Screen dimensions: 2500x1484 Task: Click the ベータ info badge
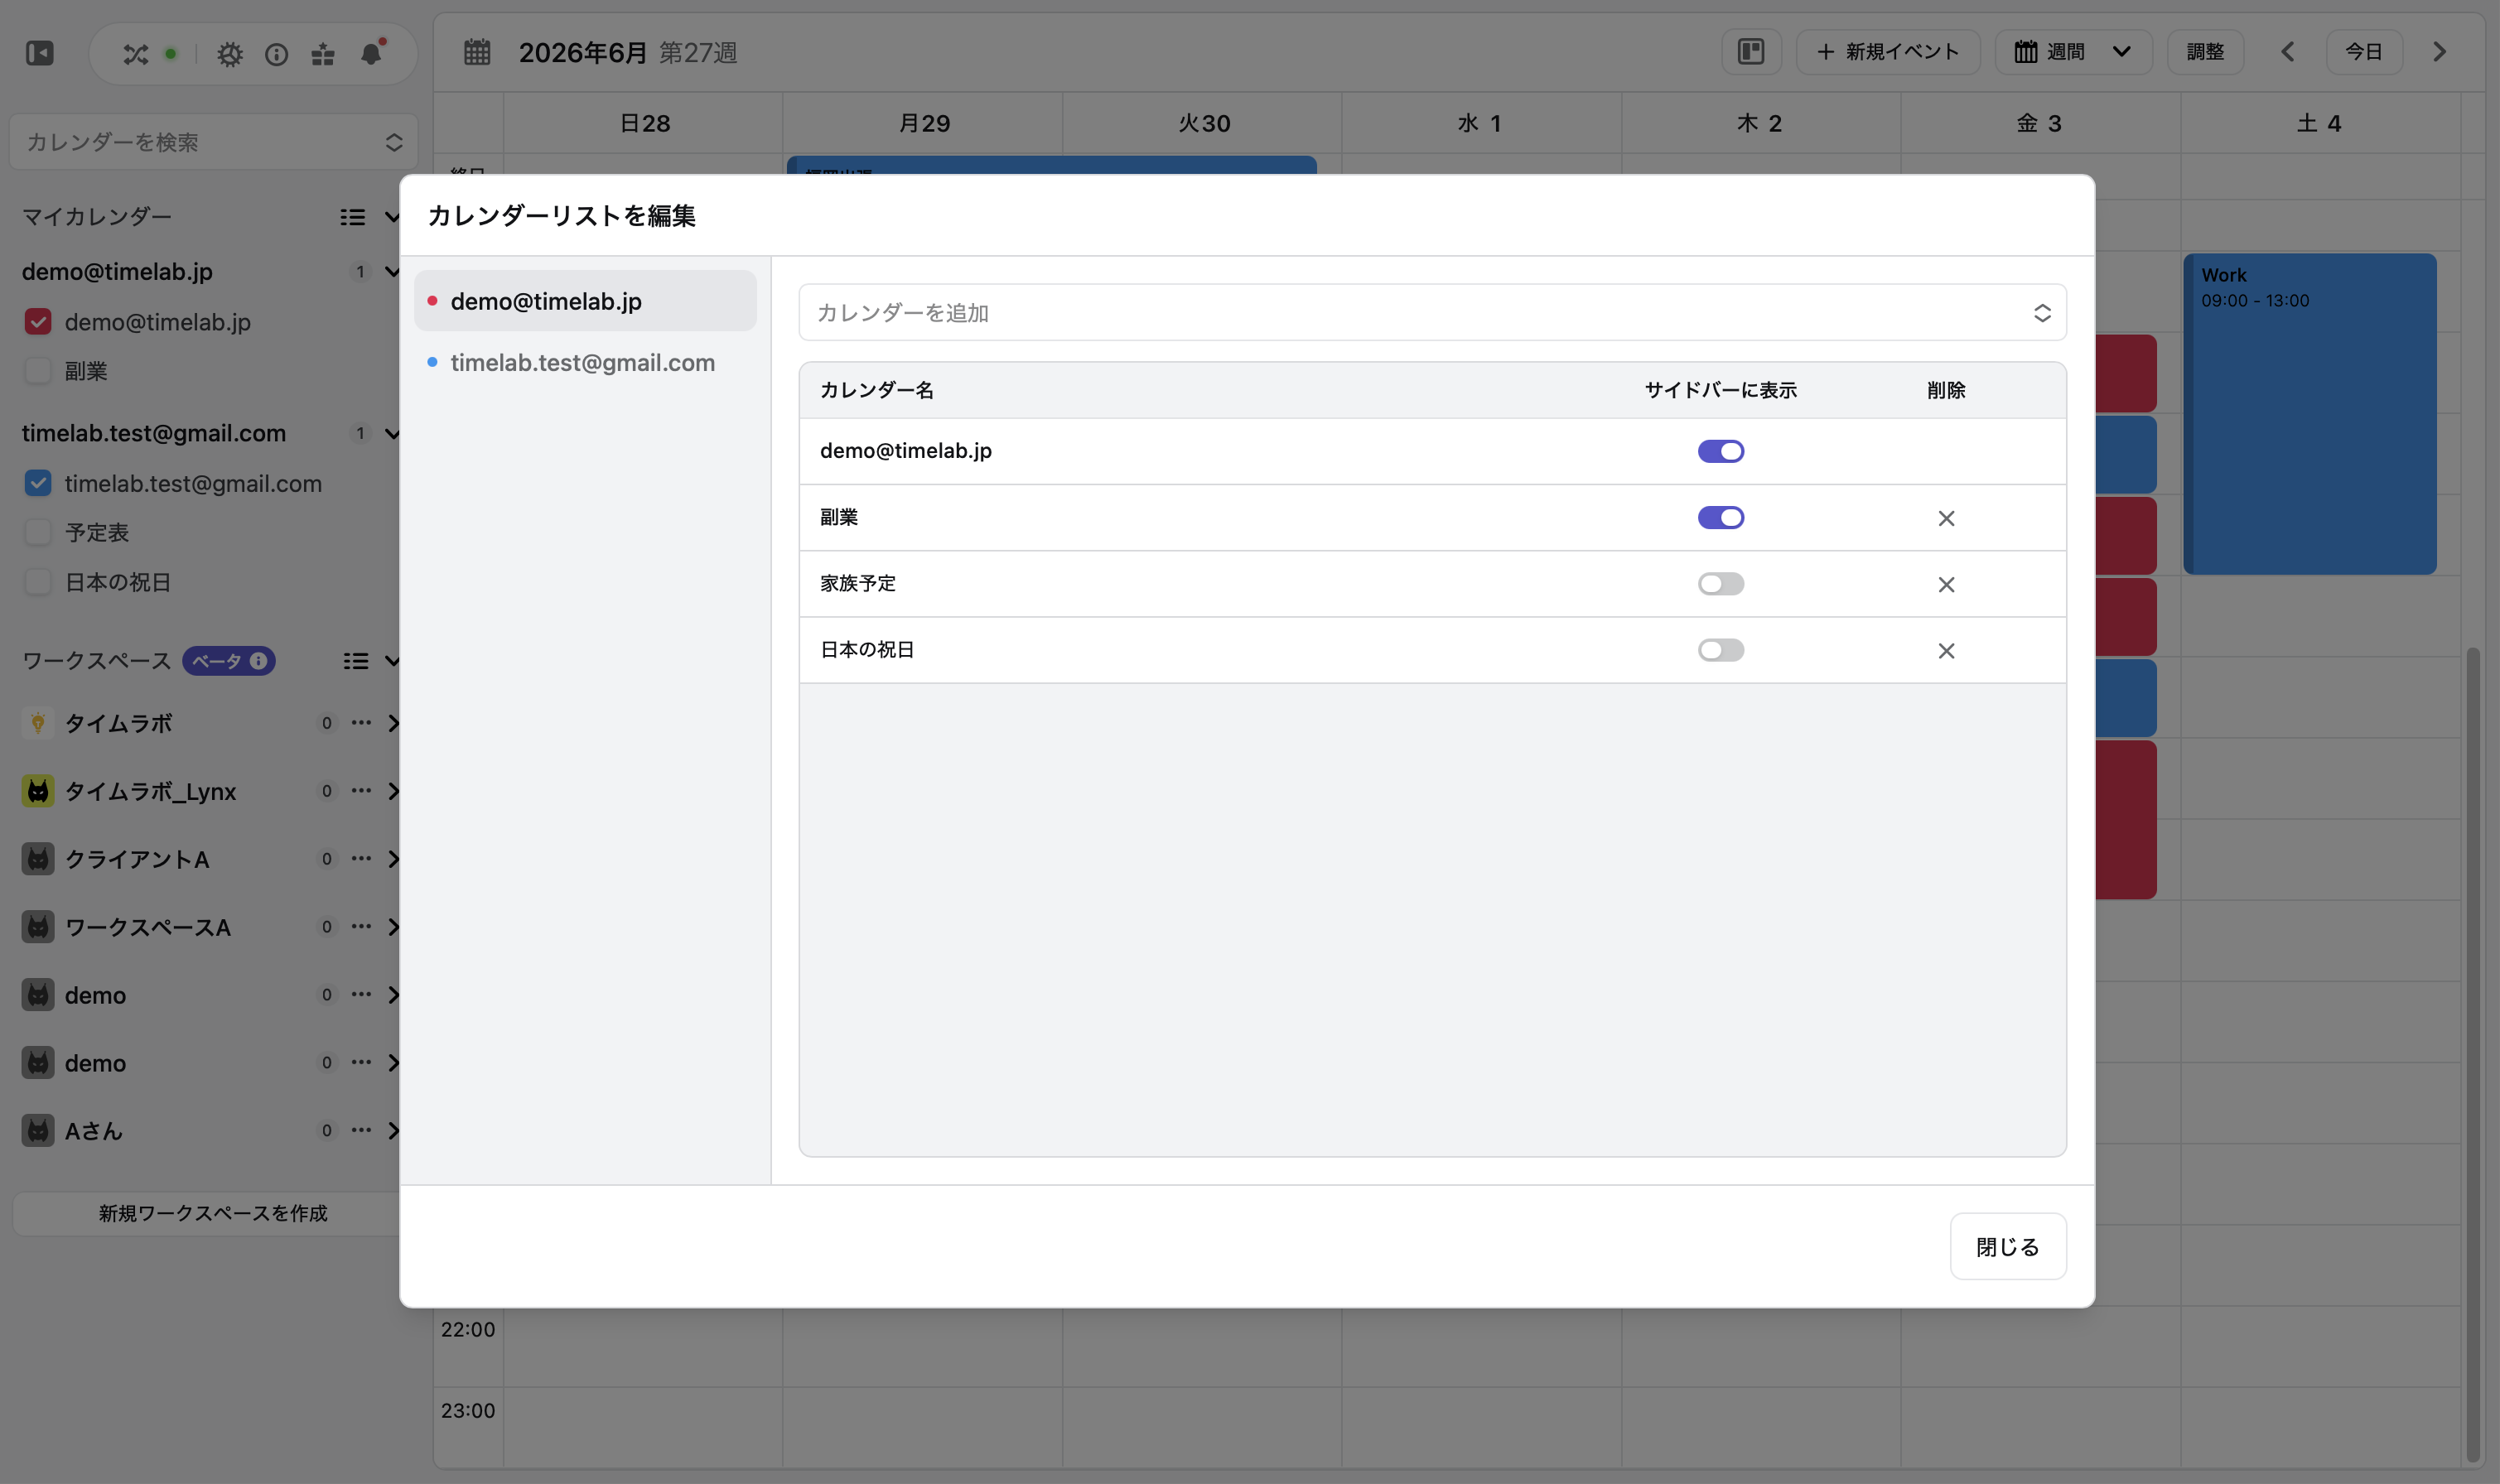tap(229, 661)
